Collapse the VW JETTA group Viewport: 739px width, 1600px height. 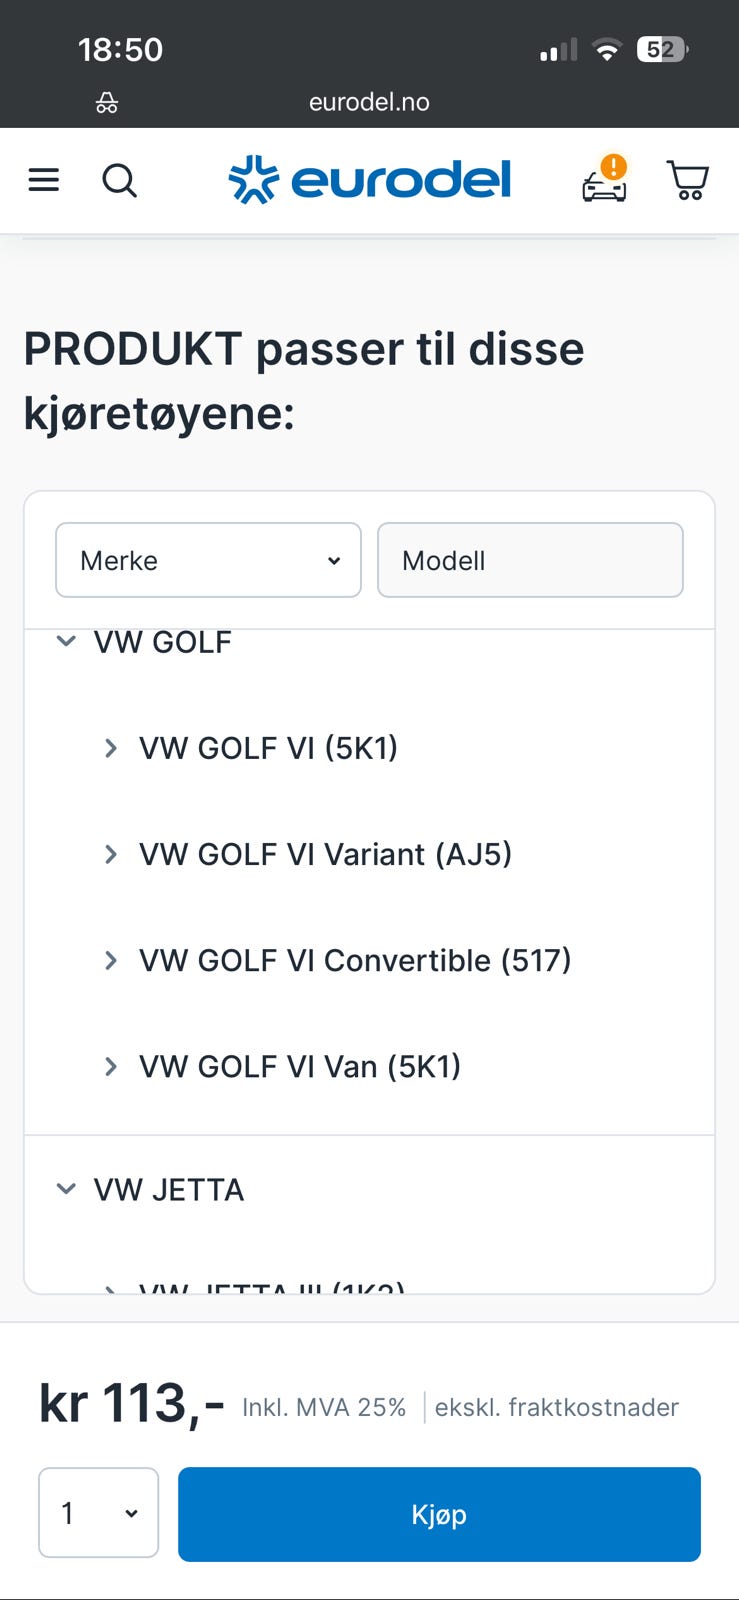66,1189
